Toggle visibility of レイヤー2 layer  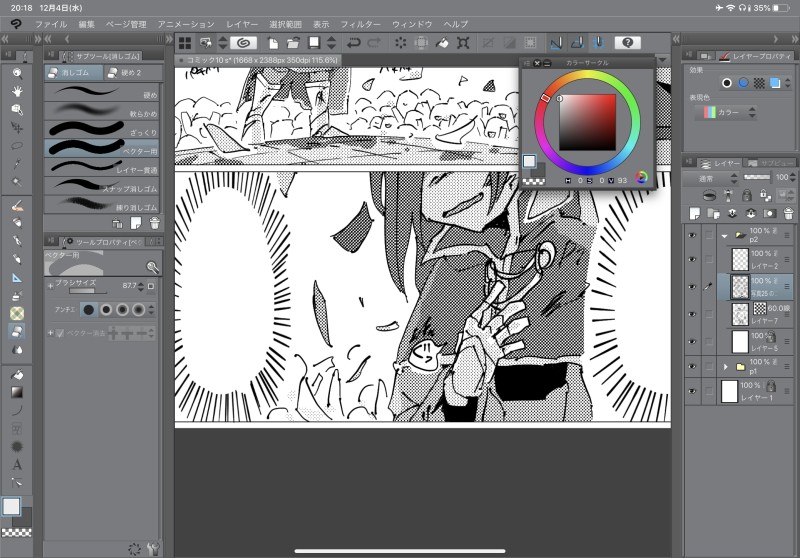(x=692, y=259)
